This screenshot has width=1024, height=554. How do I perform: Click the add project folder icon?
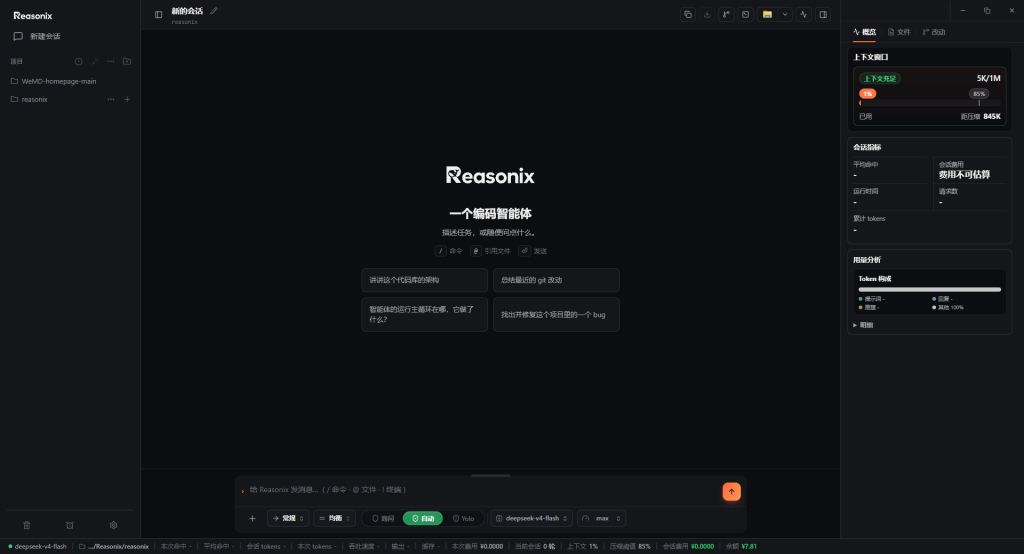point(127,61)
